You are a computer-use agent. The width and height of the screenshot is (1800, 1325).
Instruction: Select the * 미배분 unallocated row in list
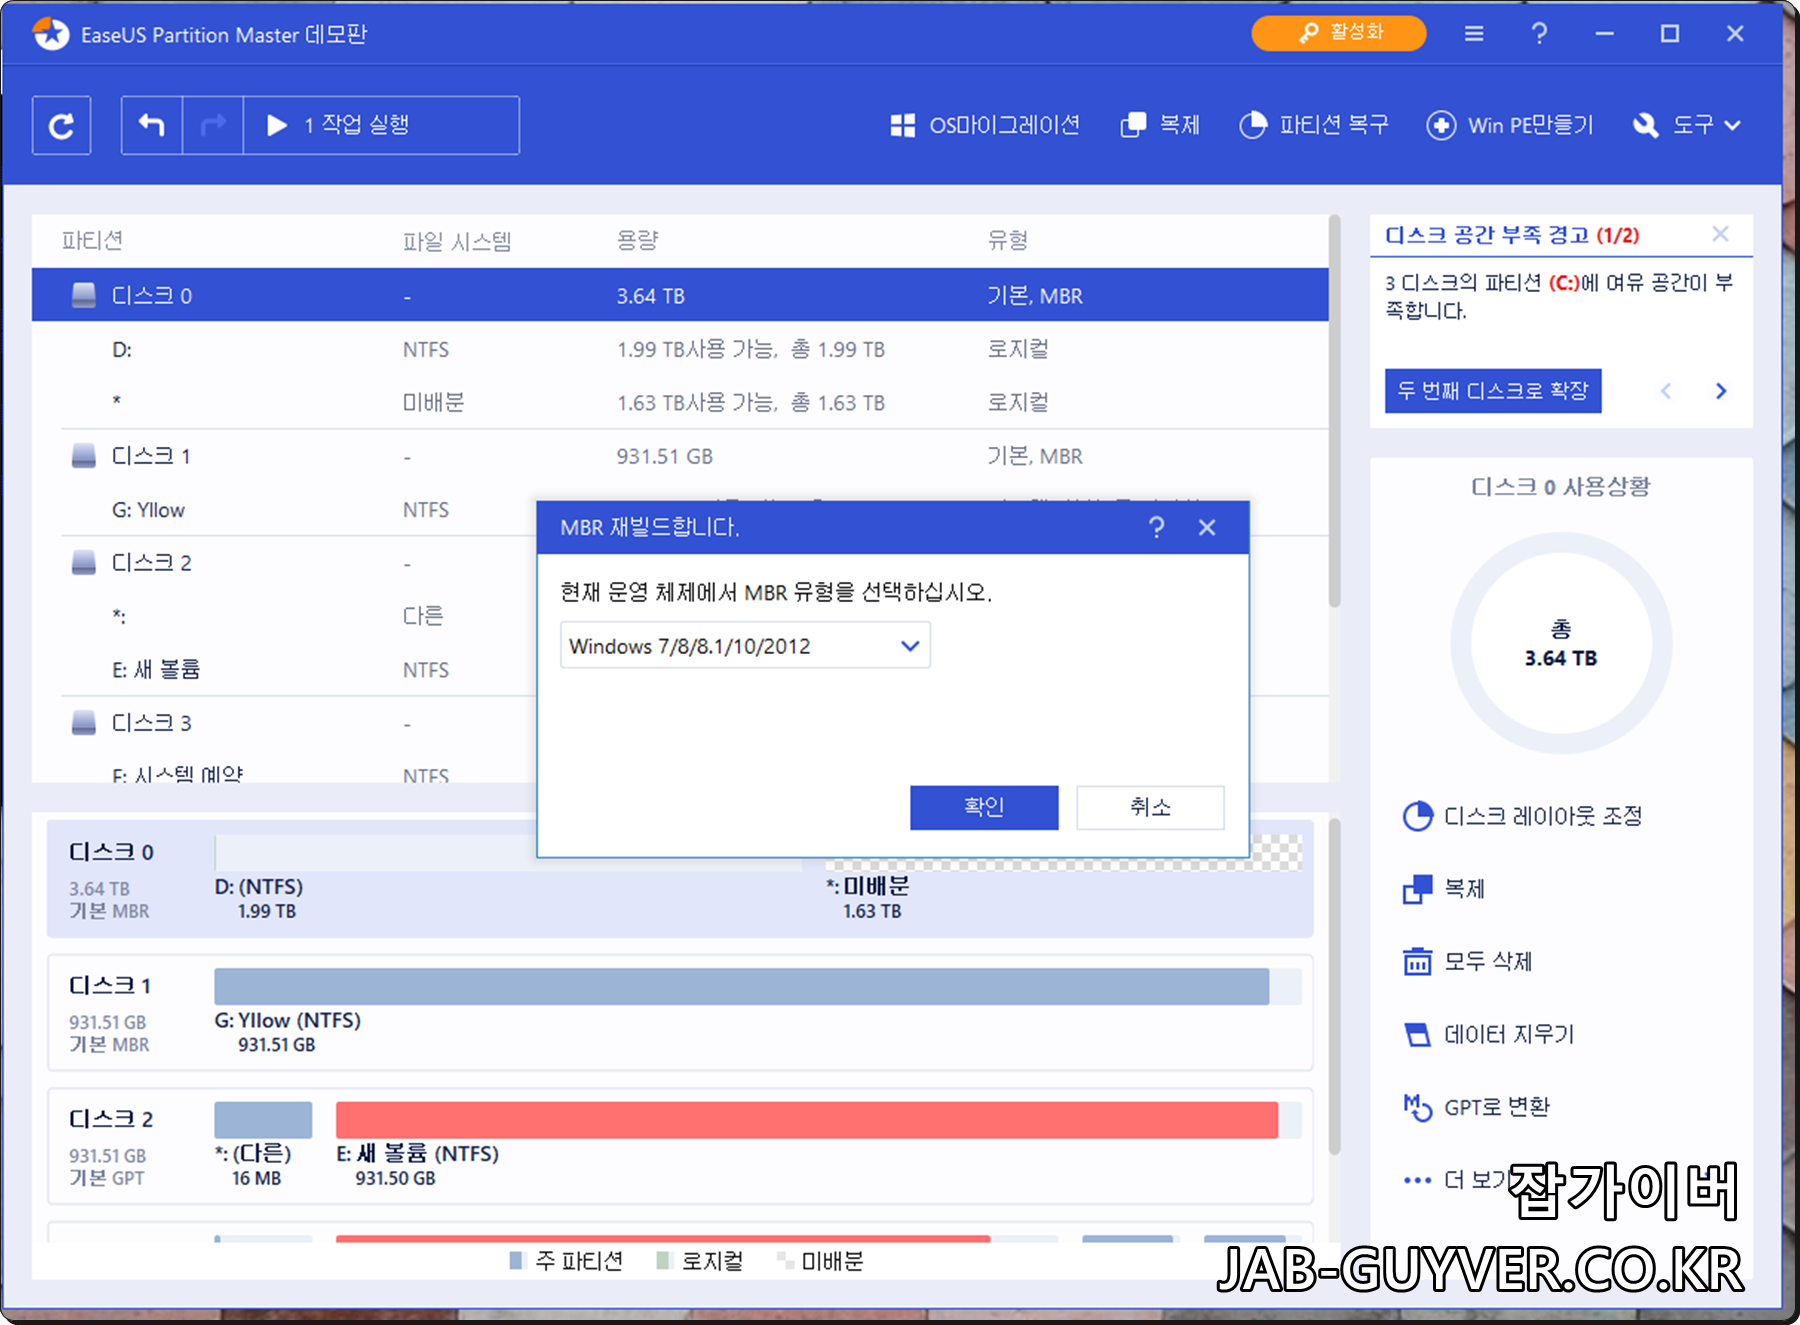point(680,402)
